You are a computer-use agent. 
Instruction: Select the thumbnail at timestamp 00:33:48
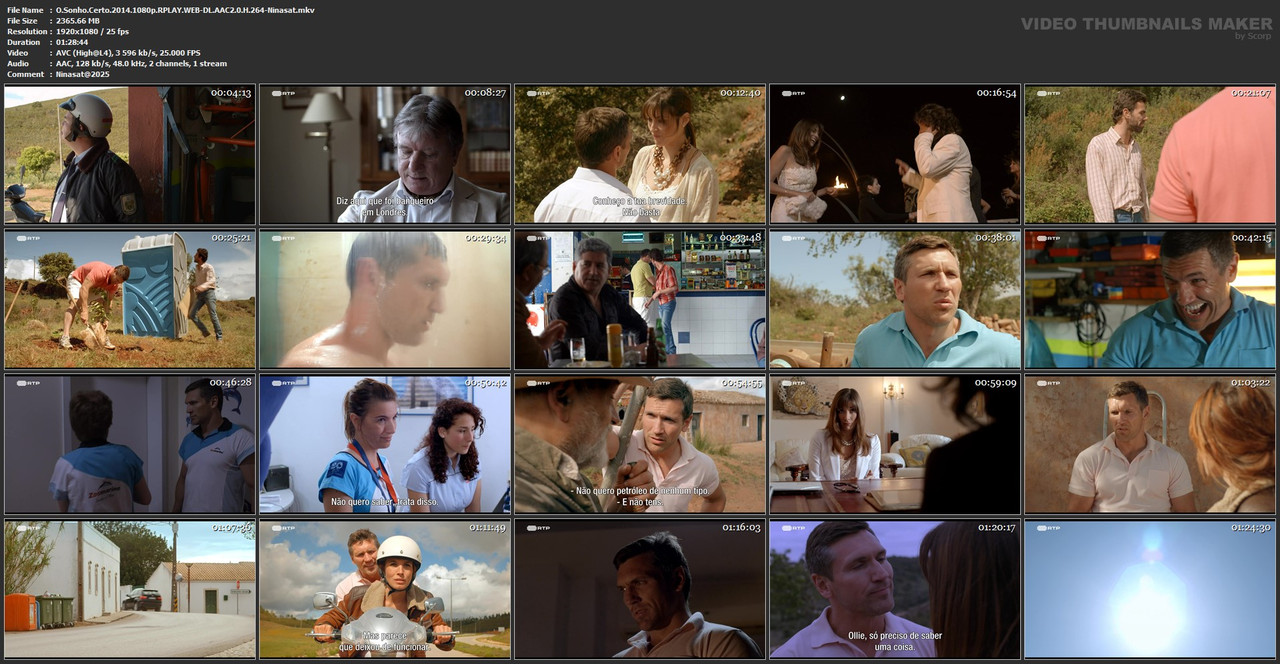coord(640,300)
